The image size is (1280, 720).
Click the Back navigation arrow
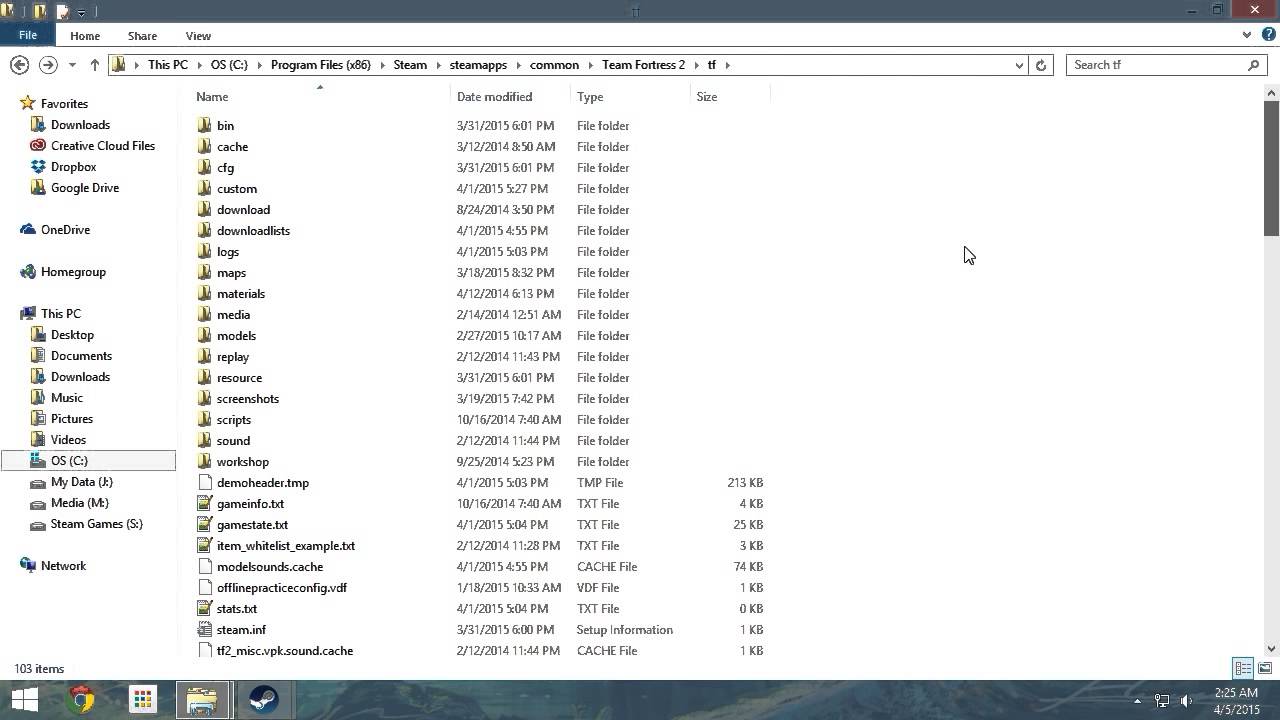(x=19, y=64)
